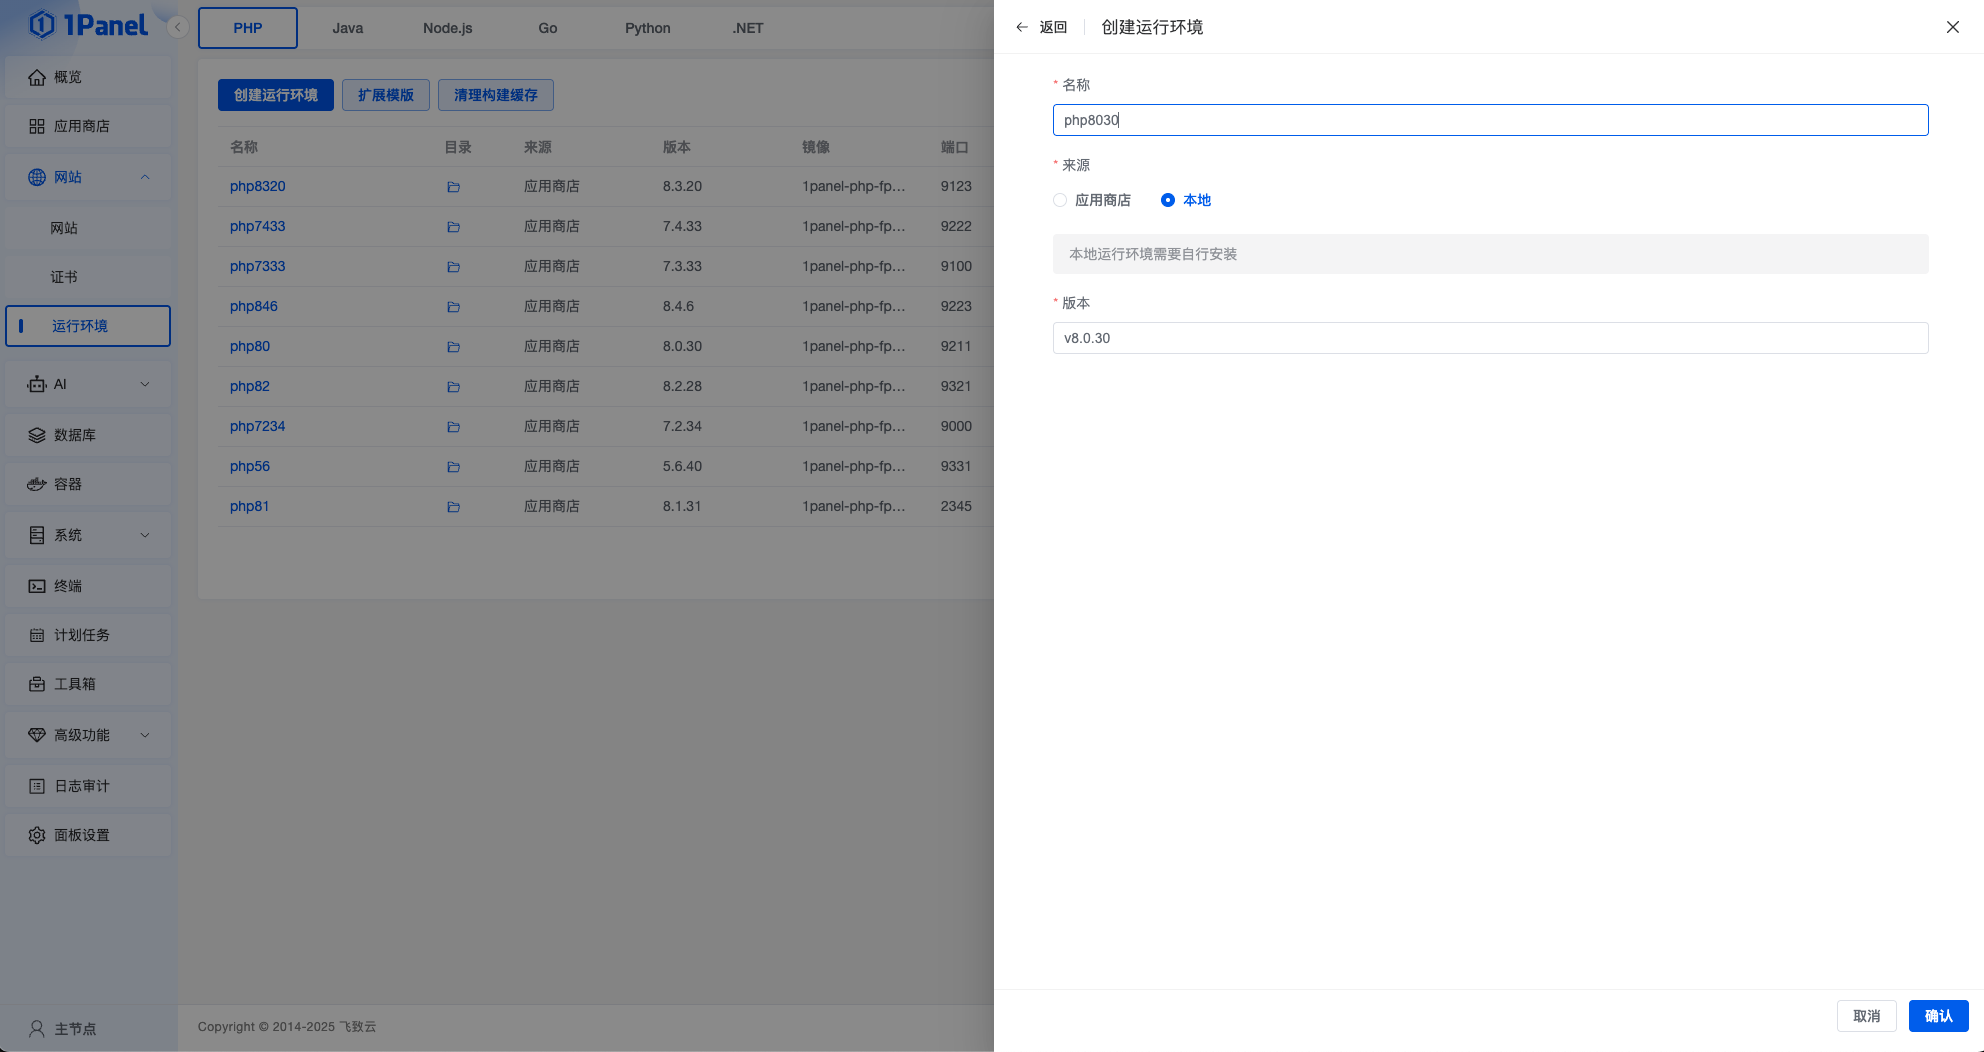This screenshot has height=1052, width=1984.
Task: Open the folder icon for php8320
Action: tap(453, 187)
